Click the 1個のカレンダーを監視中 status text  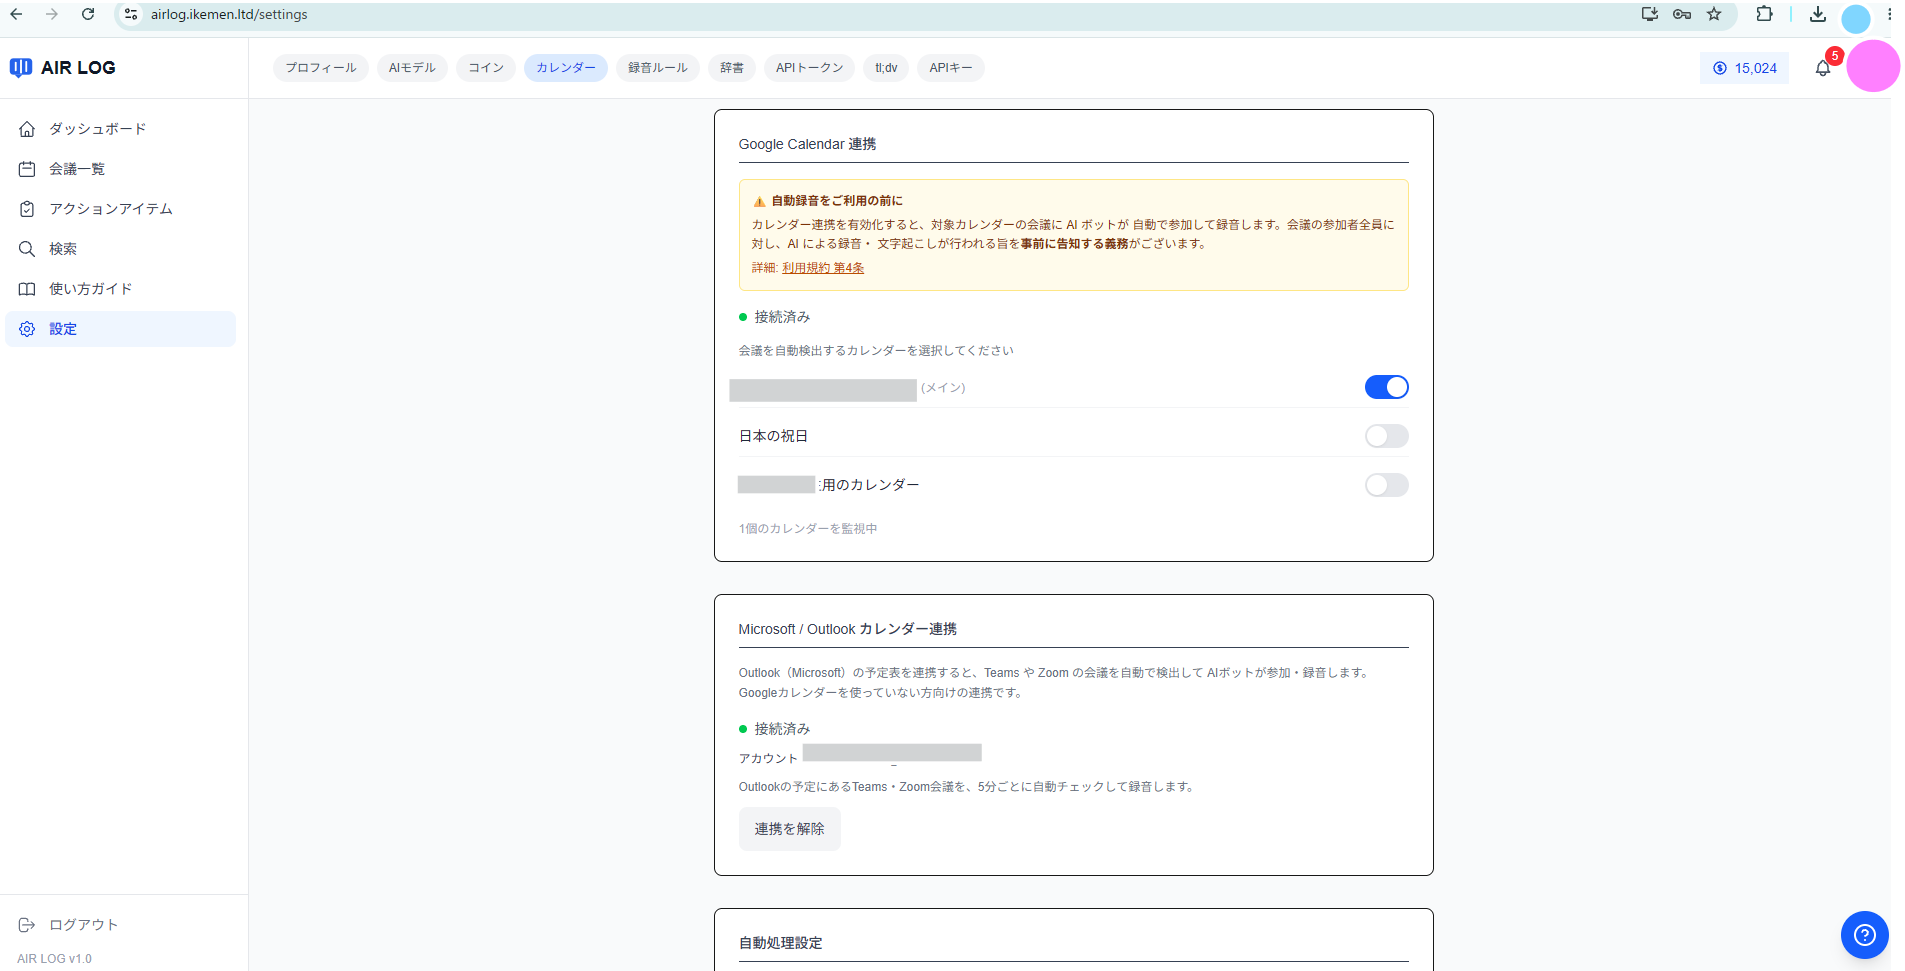click(808, 529)
